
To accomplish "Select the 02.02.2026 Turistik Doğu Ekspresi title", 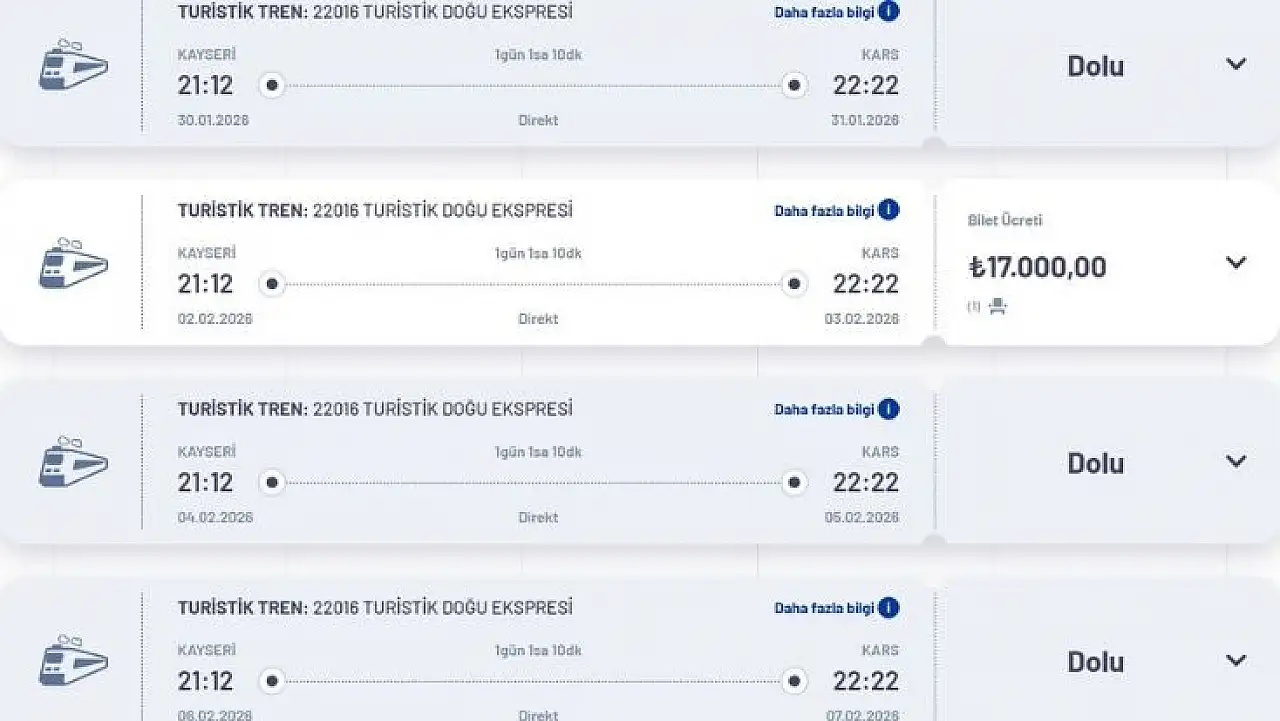I will [x=375, y=211].
